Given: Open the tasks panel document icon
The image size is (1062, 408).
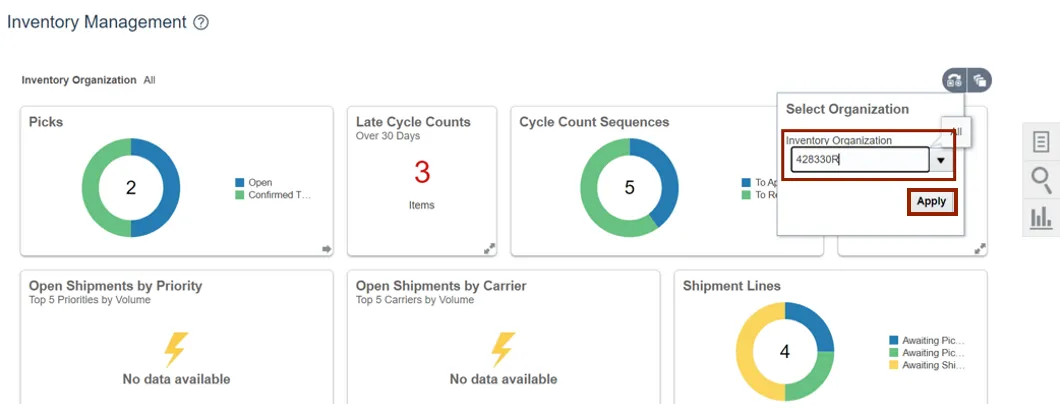Looking at the screenshot, I should (x=1041, y=142).
